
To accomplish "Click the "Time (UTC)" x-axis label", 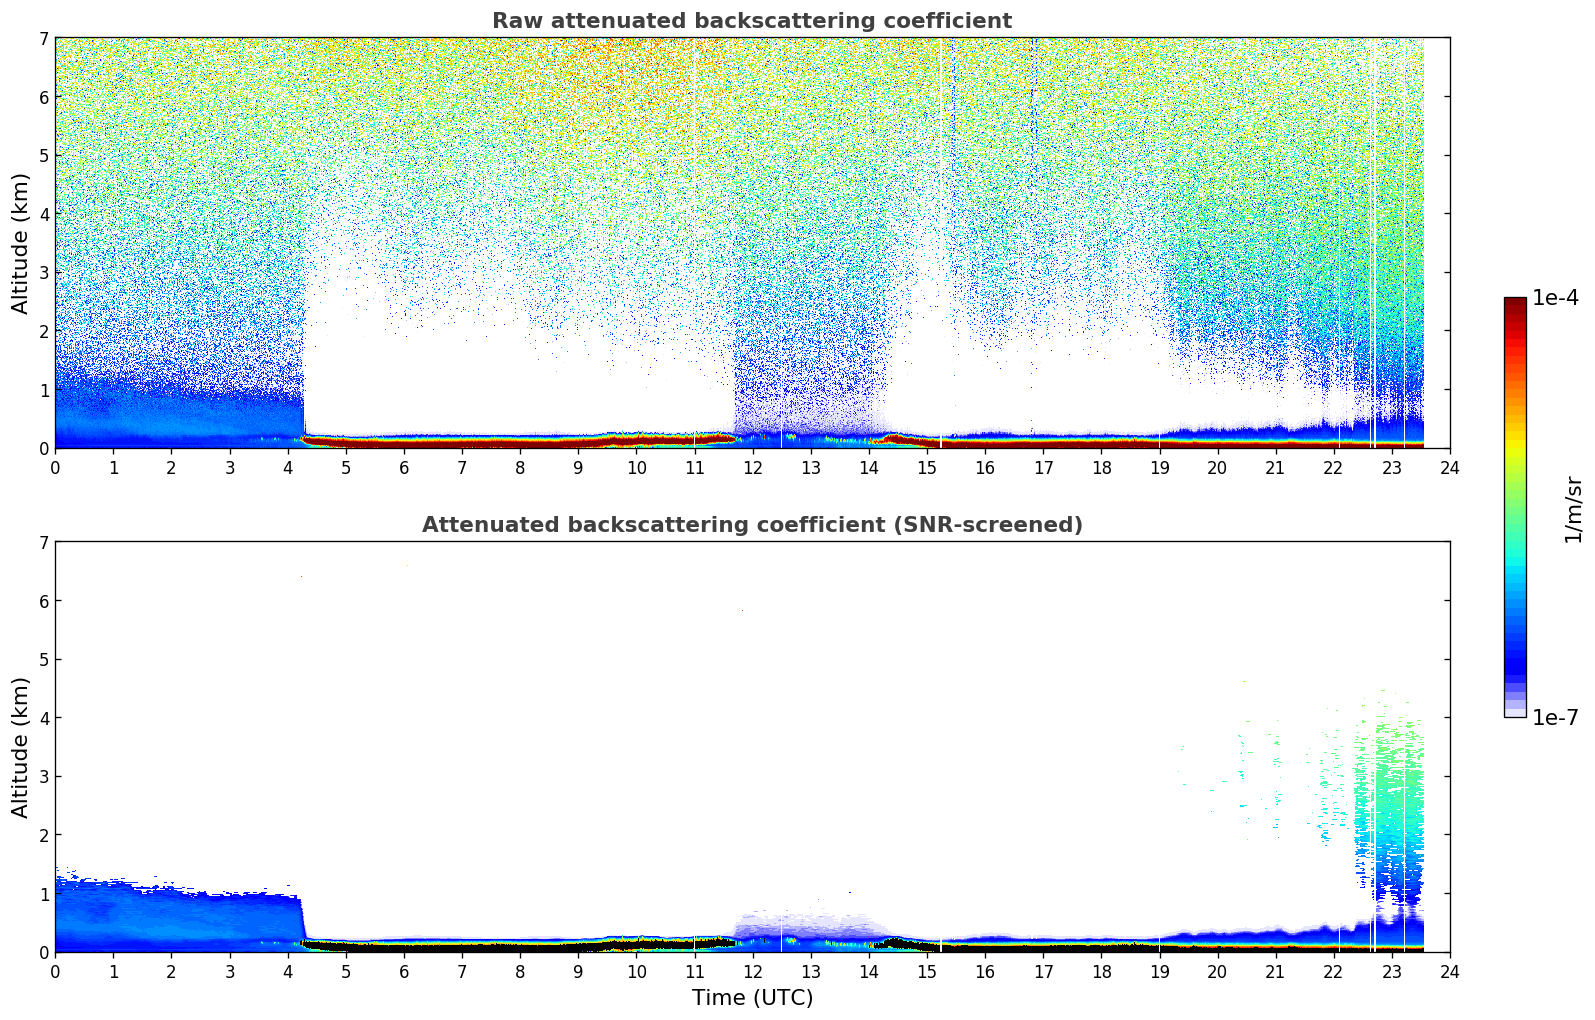I will 752,998.
